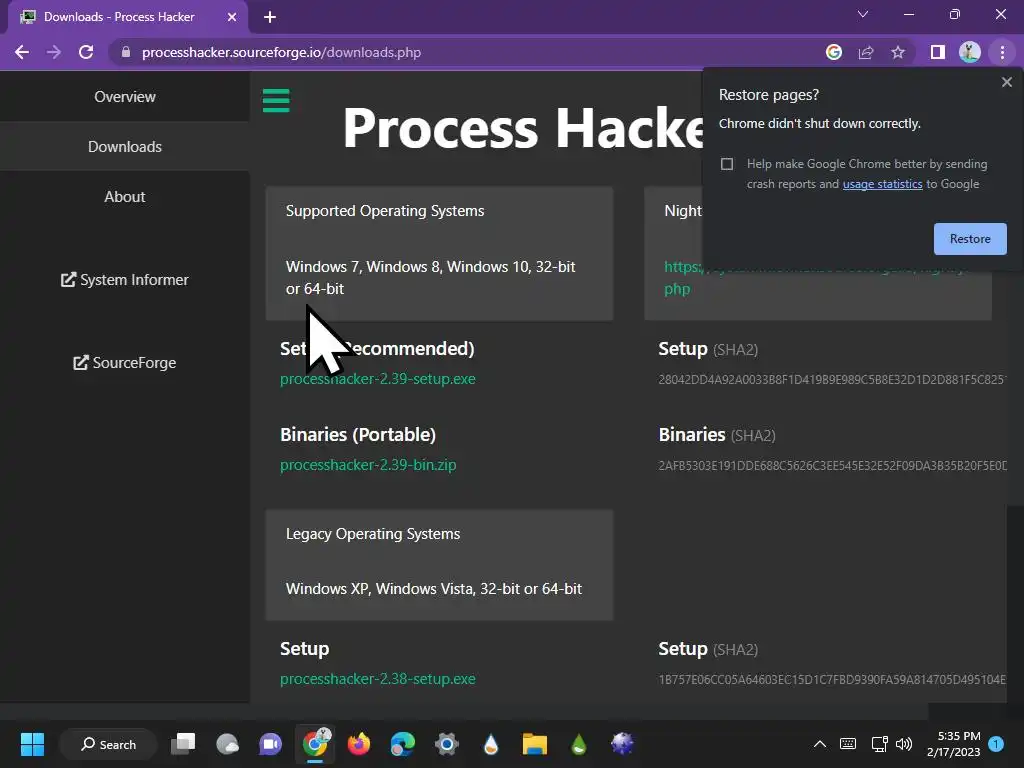This screenshot has height=768, width=1024.
Task: Reload the page with the refresh icon
Action: point(86,52)
